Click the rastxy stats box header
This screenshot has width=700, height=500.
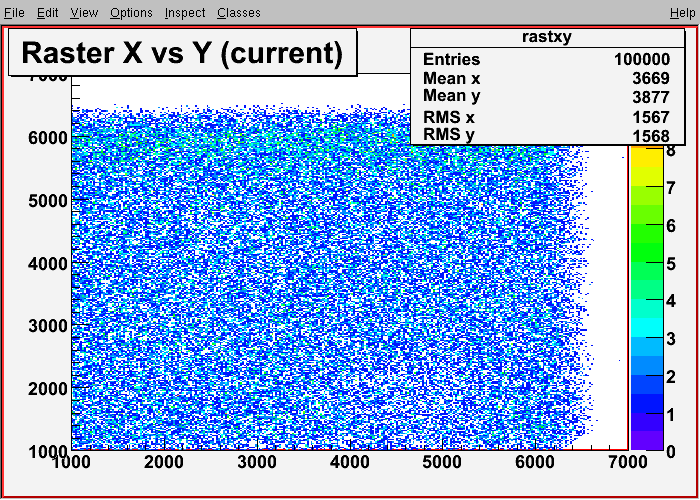click(x=547, y=38)
